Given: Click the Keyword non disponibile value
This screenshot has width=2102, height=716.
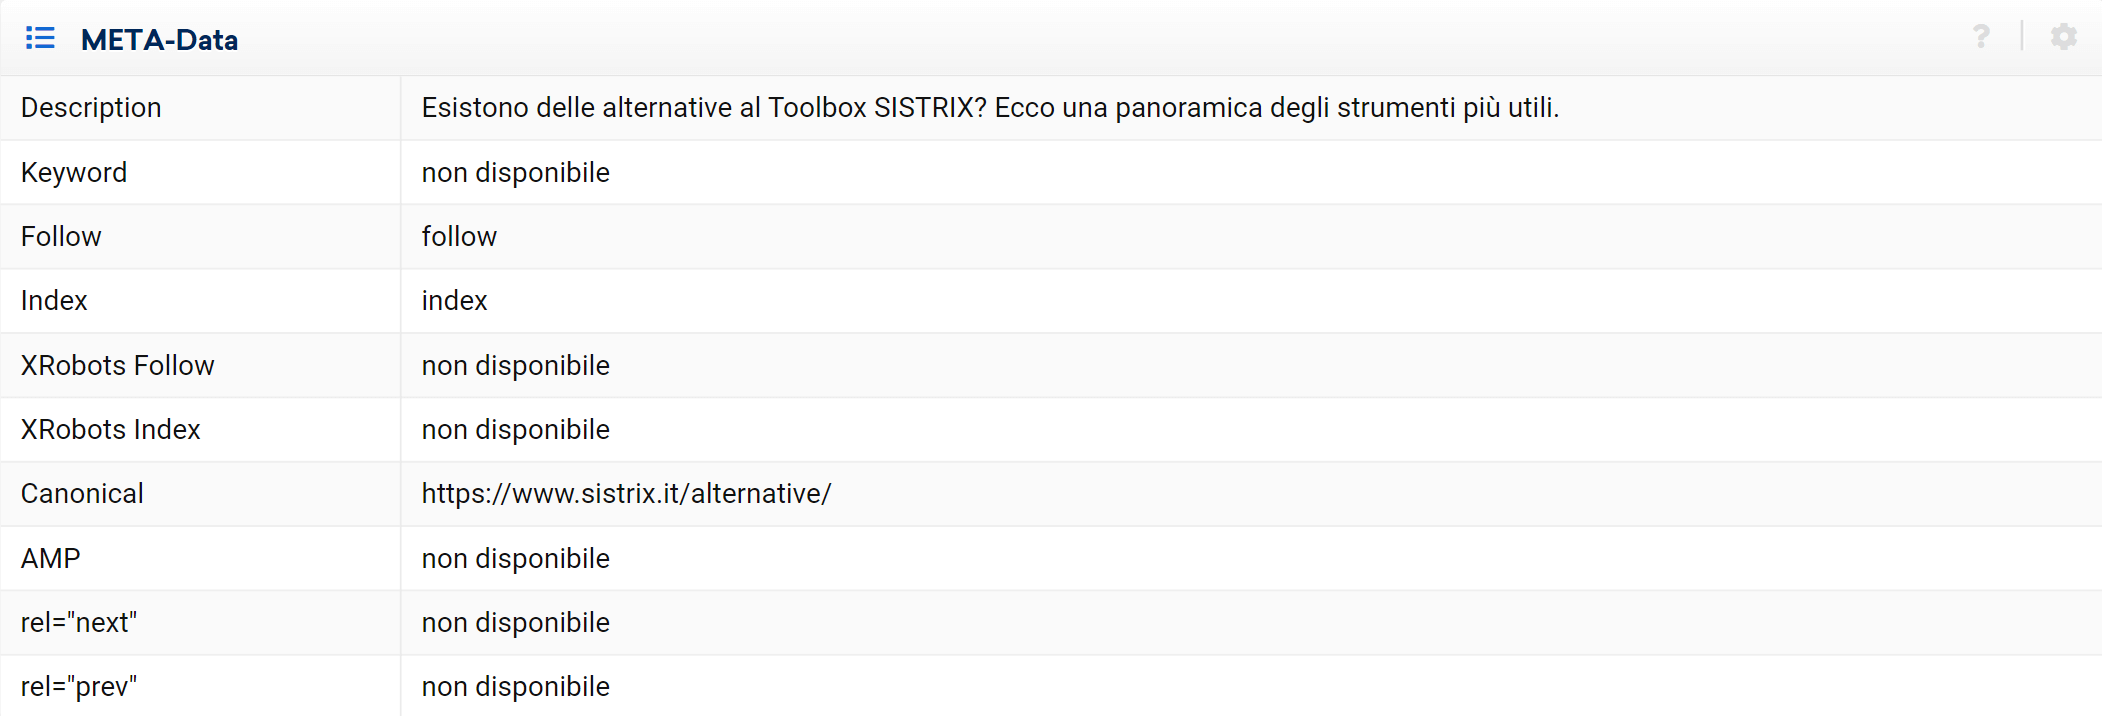Looking at the screenshot, I should click(x=515, y=173).
